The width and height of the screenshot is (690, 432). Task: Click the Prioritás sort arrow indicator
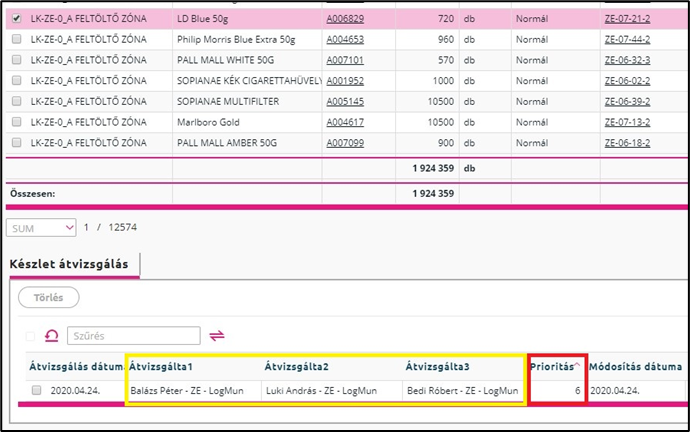(577, 365)
